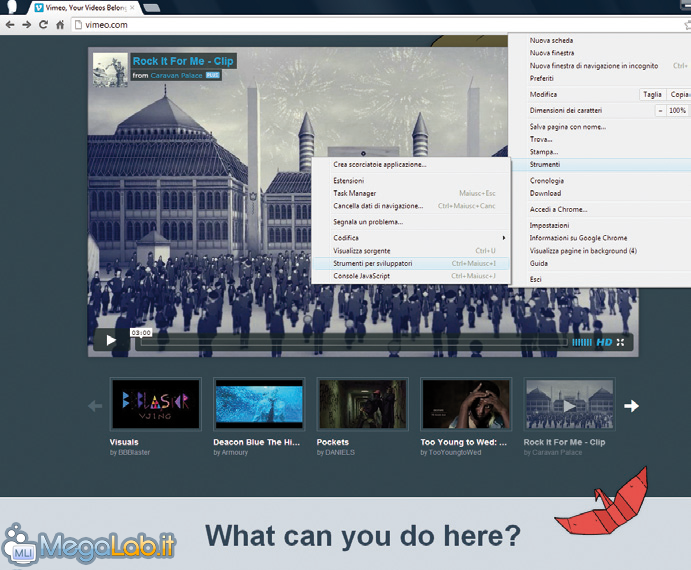
Task: Open Cronologia from the menu
Action: pyautogui.click(x=546, y=181)
